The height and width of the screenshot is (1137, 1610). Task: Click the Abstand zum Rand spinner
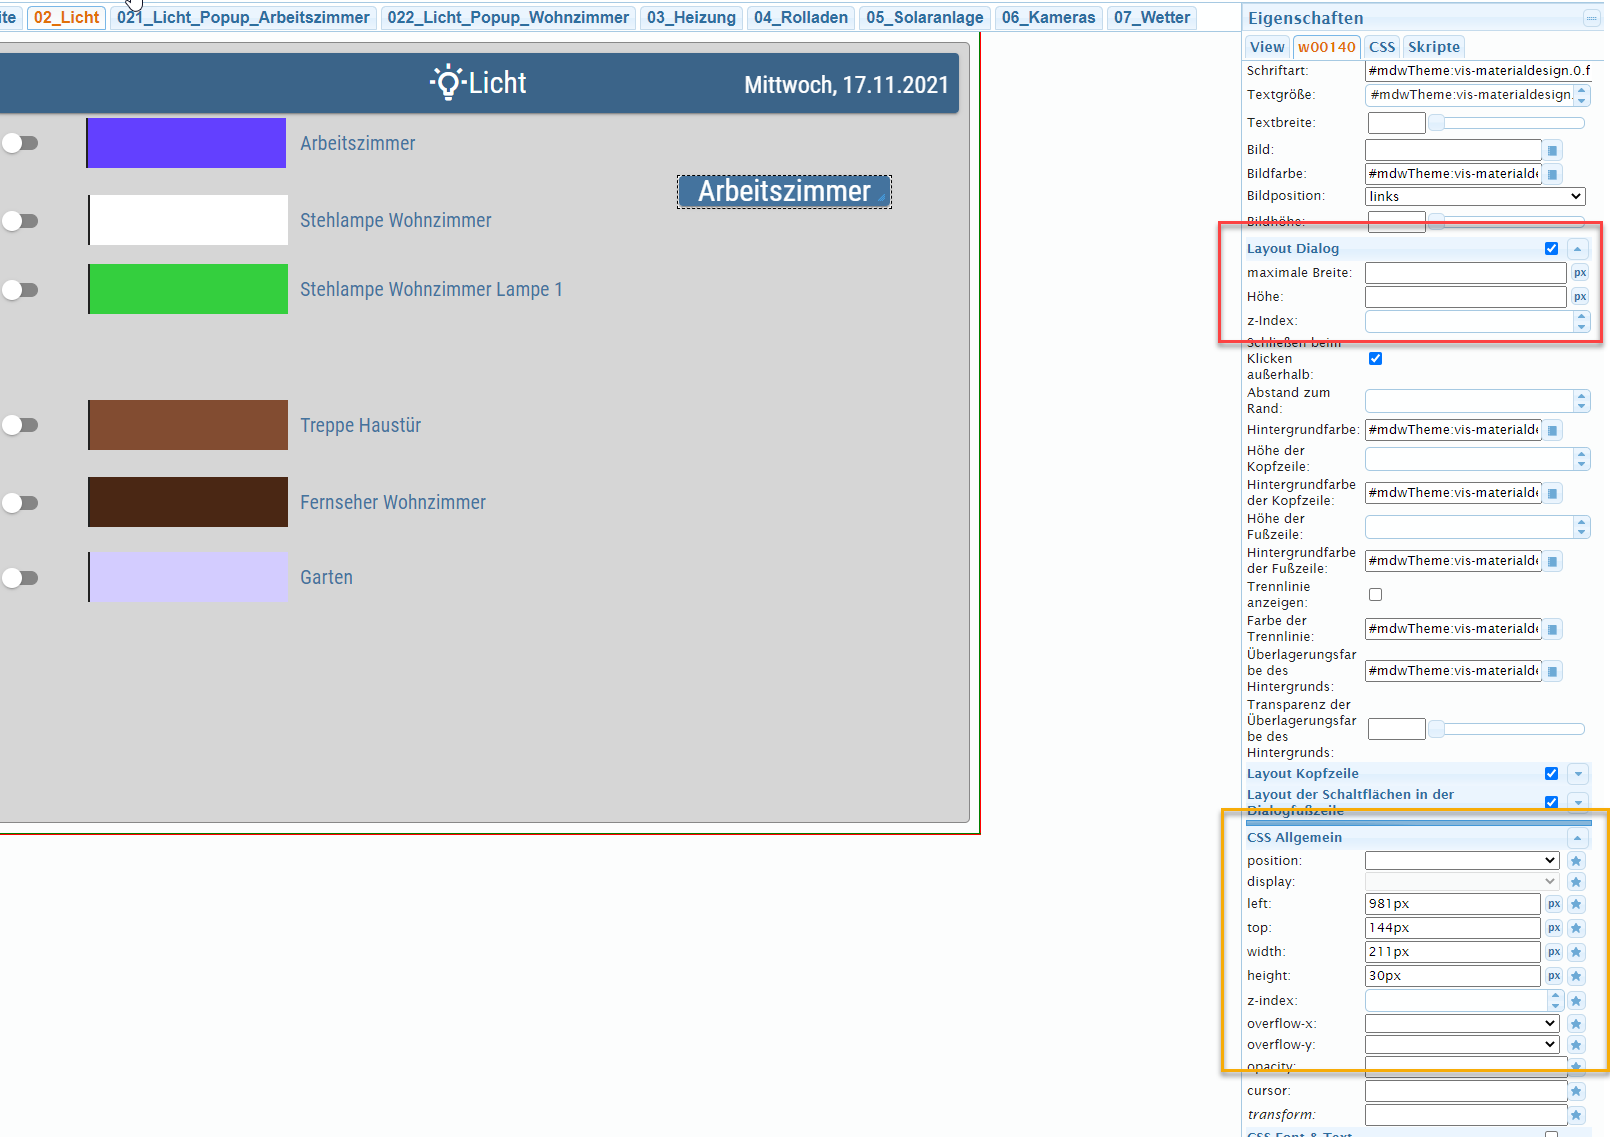1581,401
